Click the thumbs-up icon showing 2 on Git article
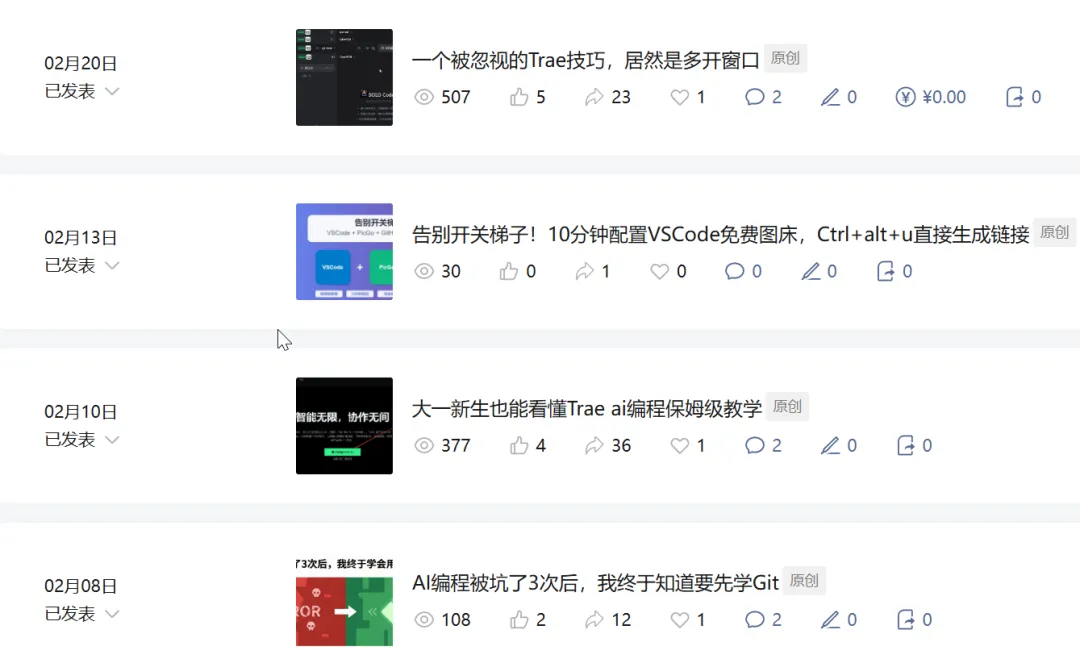1080x659 pixels. (x=519, y=620)
